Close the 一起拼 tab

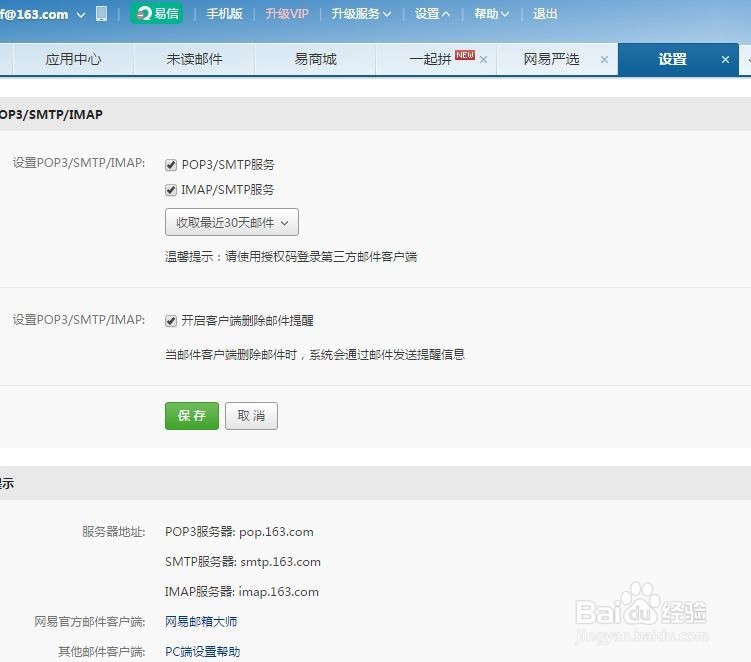[x=484, y=60]
